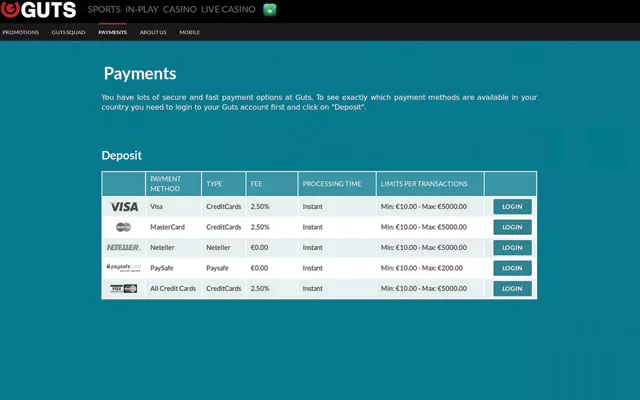Screen dimensions: 640x400
Task: Click the All Credit Cards logo icon
Action: (123, 289)
